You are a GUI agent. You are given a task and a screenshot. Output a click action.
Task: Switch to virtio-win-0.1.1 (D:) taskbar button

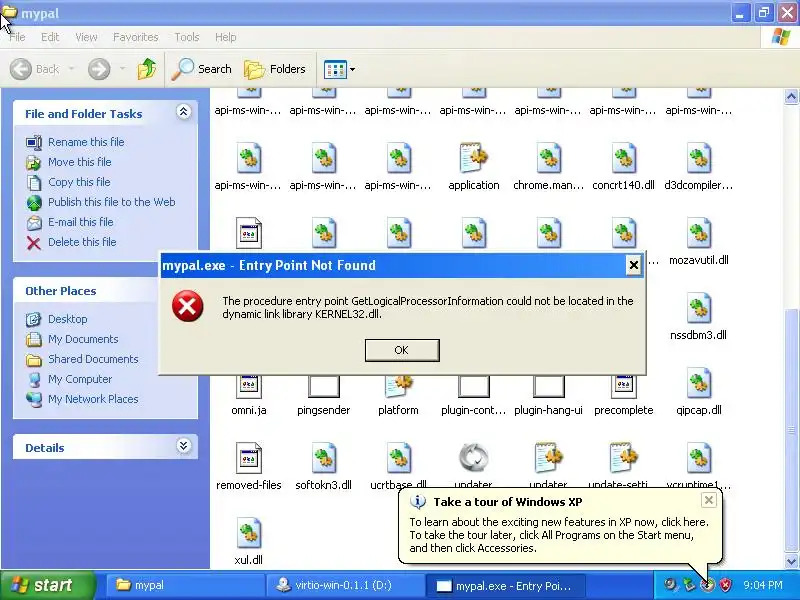(x=344, y=585)
